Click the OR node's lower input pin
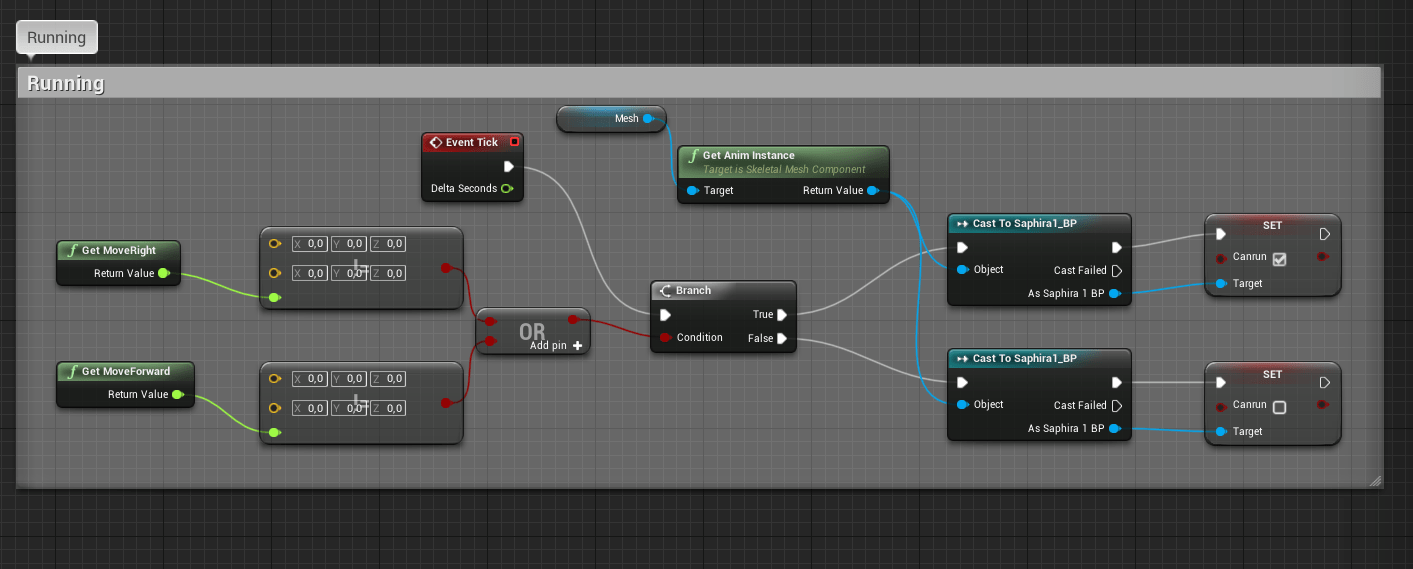 tap(490, 341)
